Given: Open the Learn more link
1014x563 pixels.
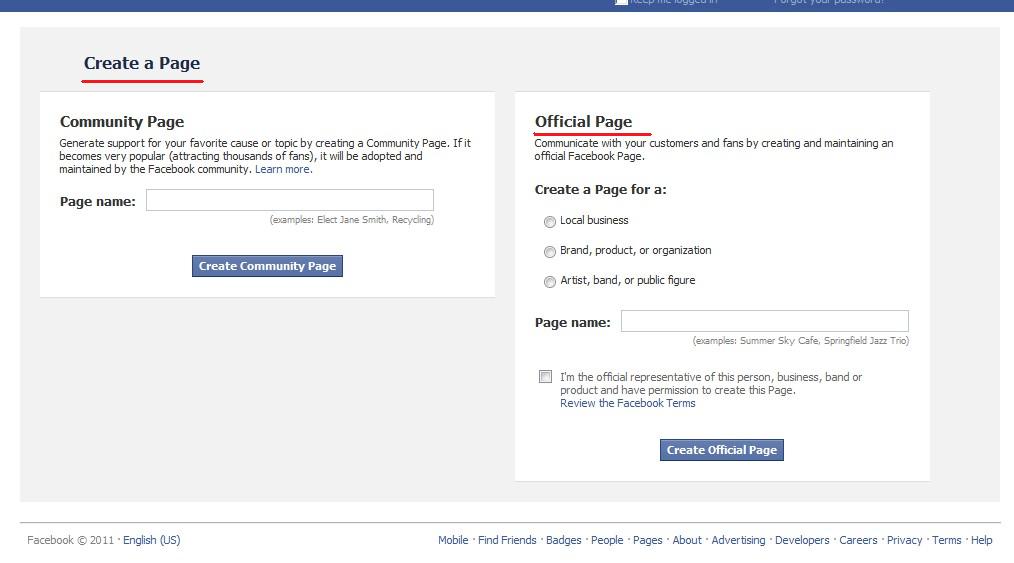Looking at the screenshot, I should pos(282,169).
